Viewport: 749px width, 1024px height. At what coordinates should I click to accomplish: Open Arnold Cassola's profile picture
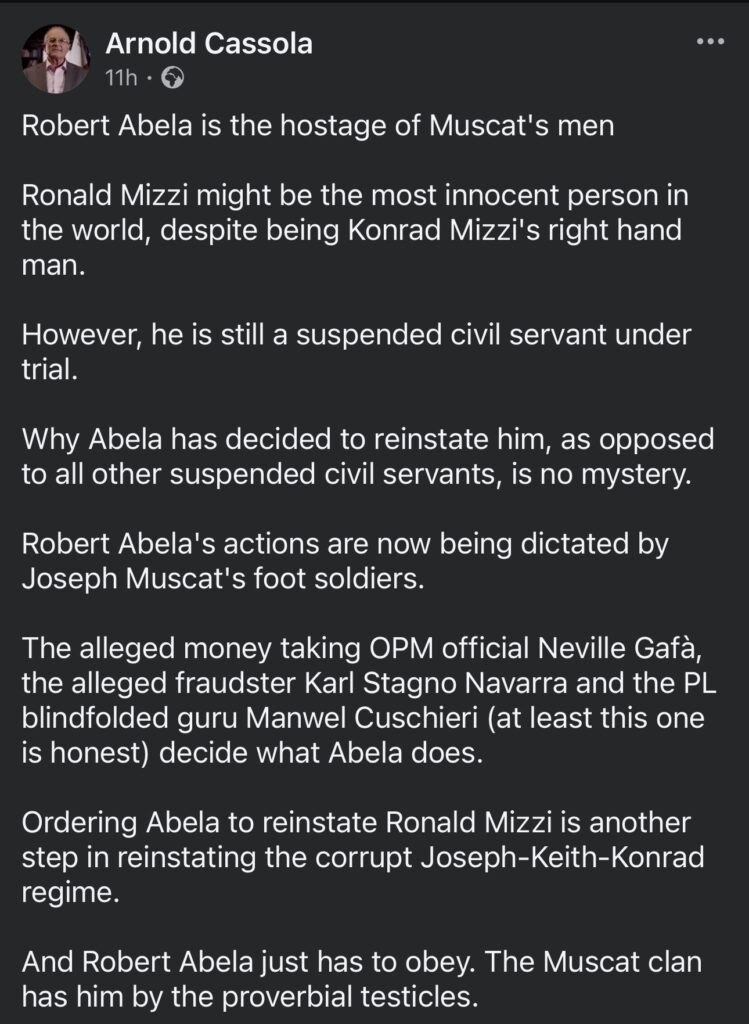[56, 59]
